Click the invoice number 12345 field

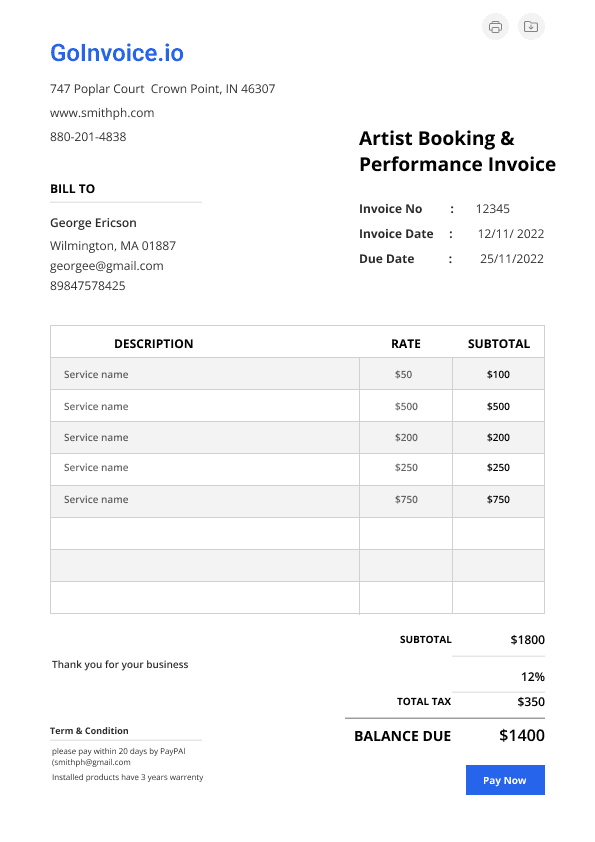click(492, 208)
